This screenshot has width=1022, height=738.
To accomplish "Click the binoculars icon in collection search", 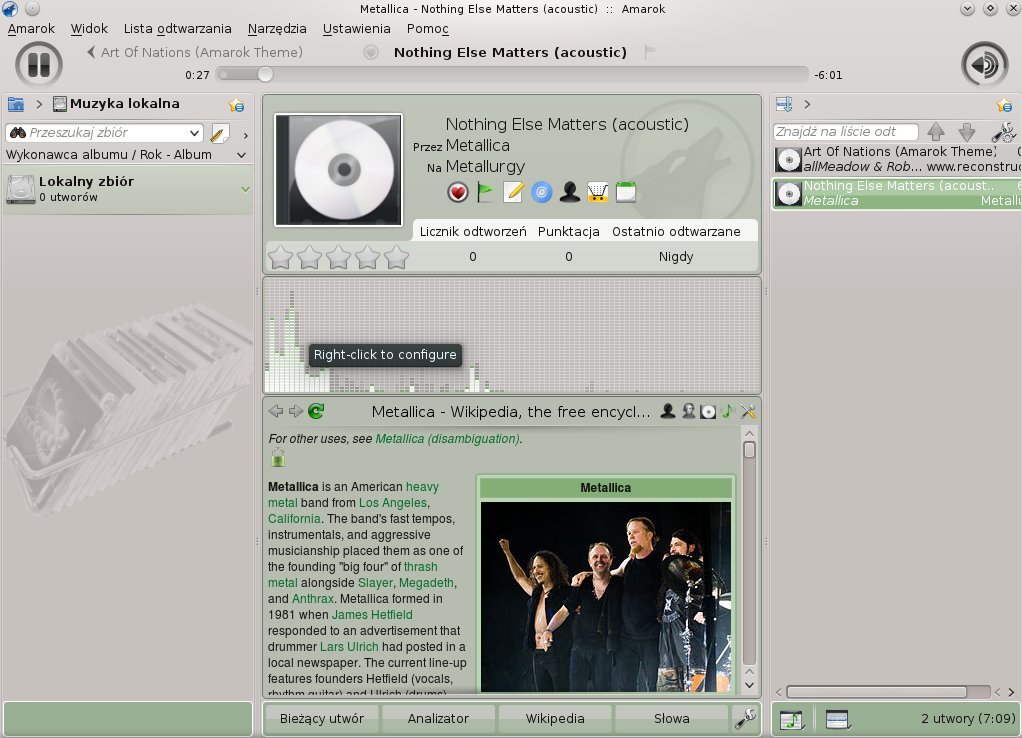I will point(17,133).
